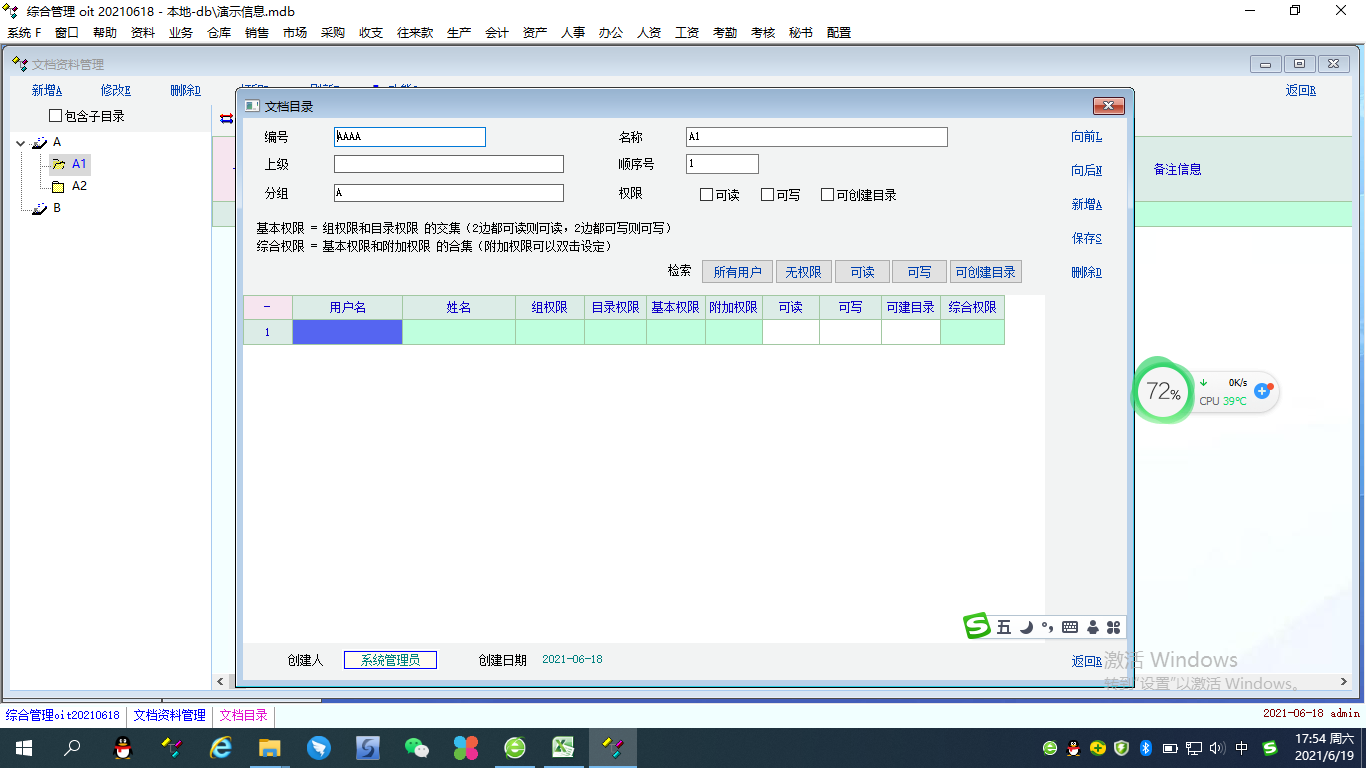Open WeChat from the taskbar
The width and height of the screenshot is (1366, 768).
coord(416,748)
